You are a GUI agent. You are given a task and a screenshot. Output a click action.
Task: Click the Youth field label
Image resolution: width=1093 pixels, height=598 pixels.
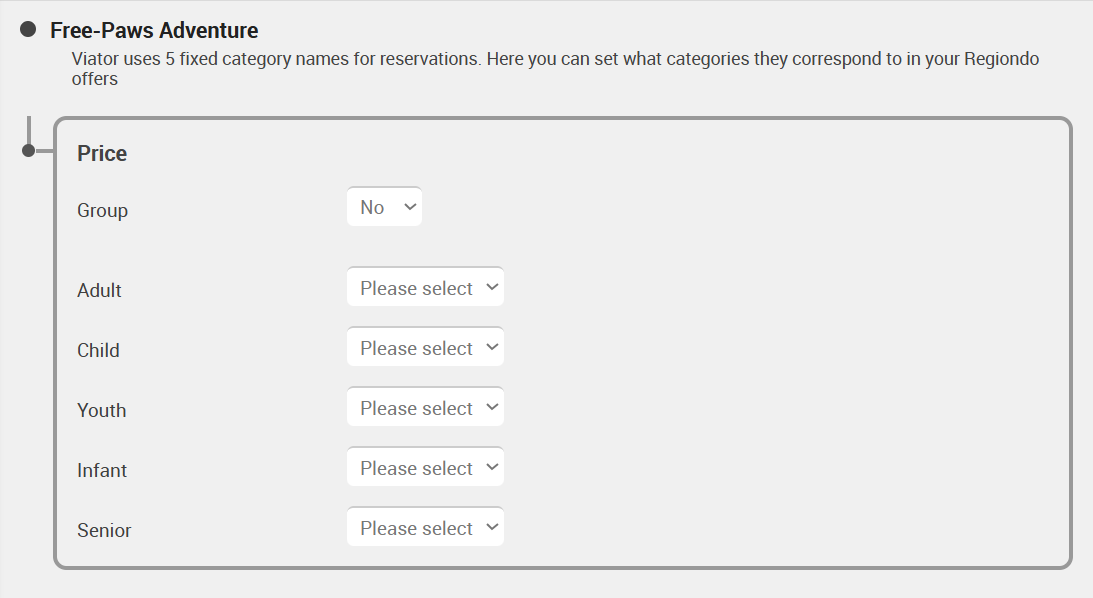pos(102,410)
